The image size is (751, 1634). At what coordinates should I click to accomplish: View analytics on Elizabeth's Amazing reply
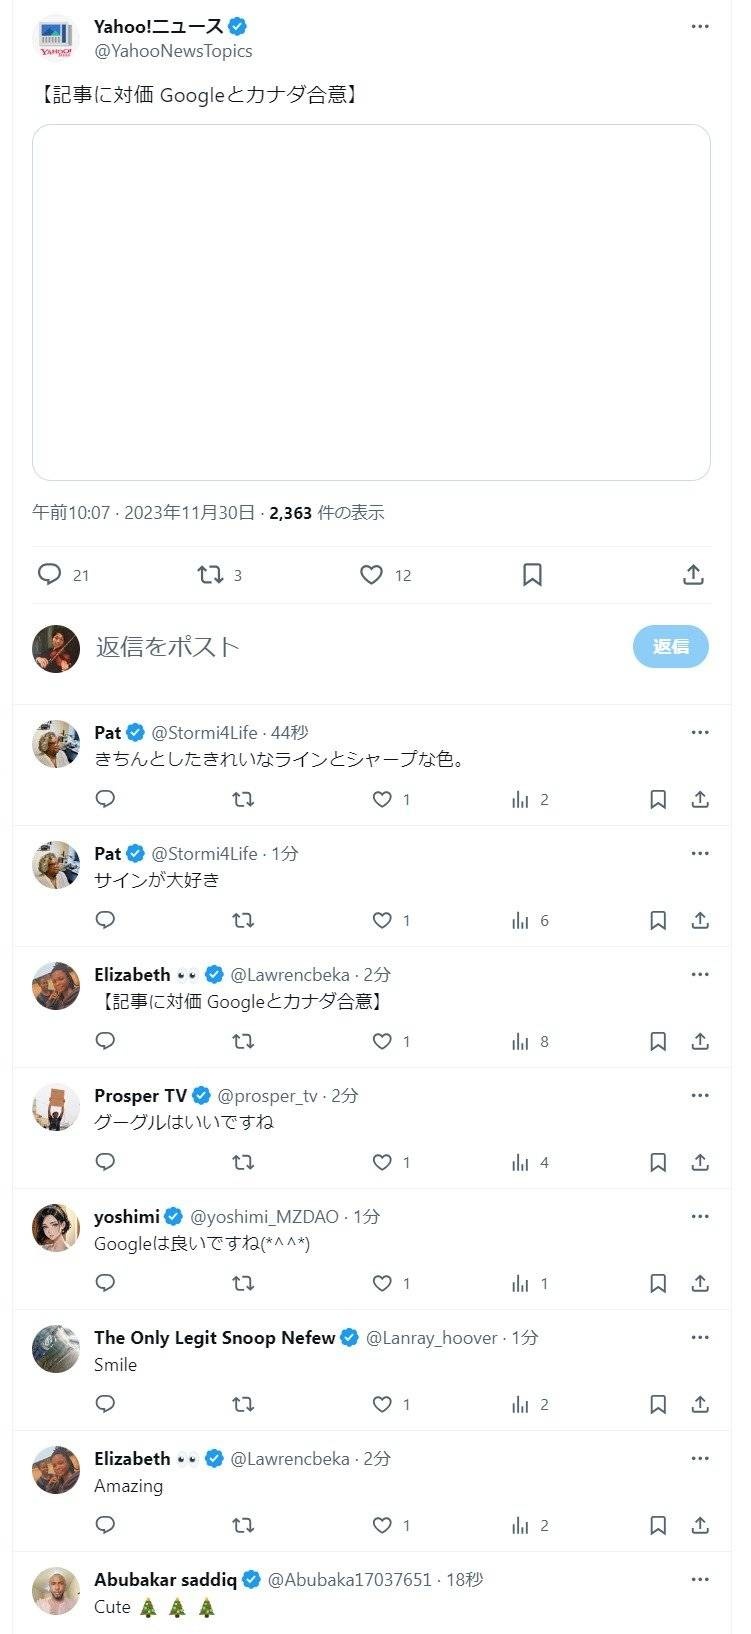pos(520,1525)
